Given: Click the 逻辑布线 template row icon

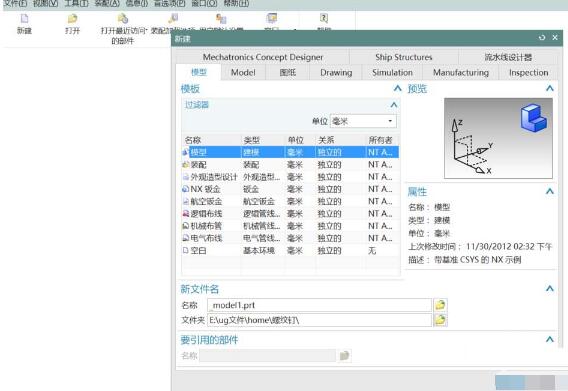Looking at the screenshot, I should [185, 214].
